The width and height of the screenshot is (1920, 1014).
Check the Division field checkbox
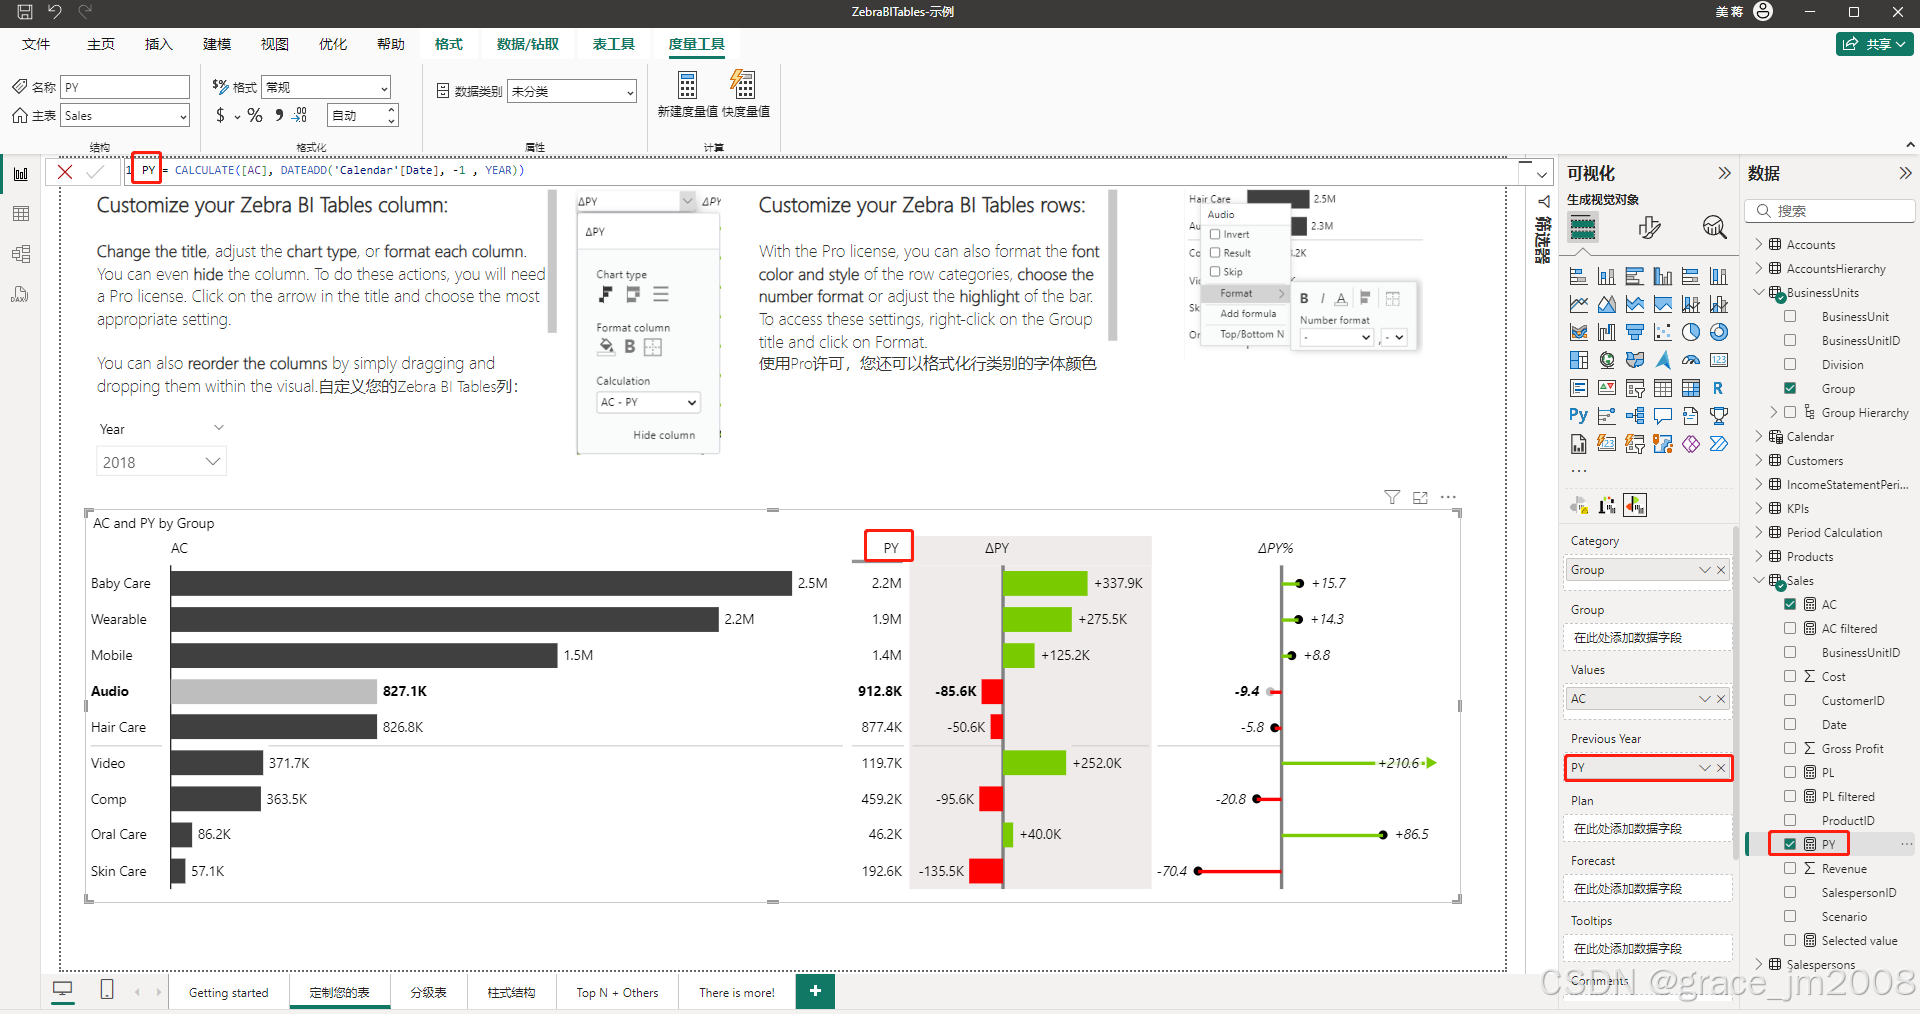point(1790,365)
